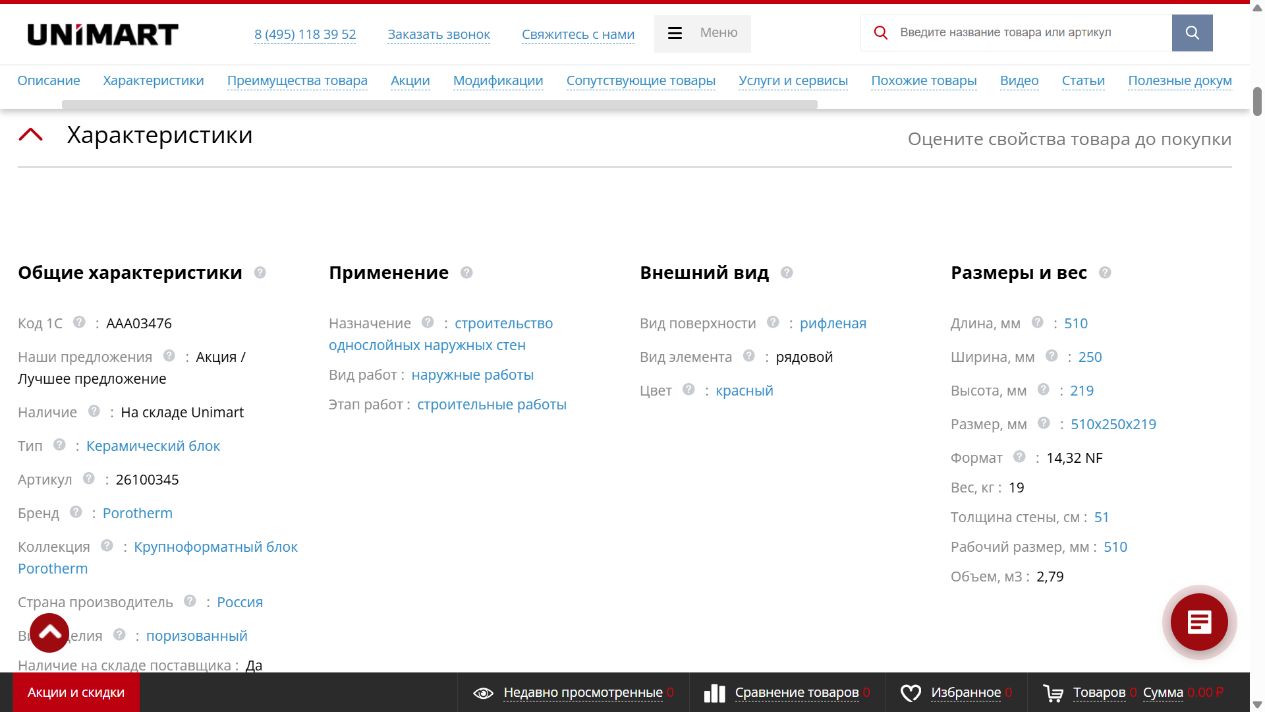Click help icon beside Коллекция
The height and width of the screenshot is (712, 1265).
107,546
